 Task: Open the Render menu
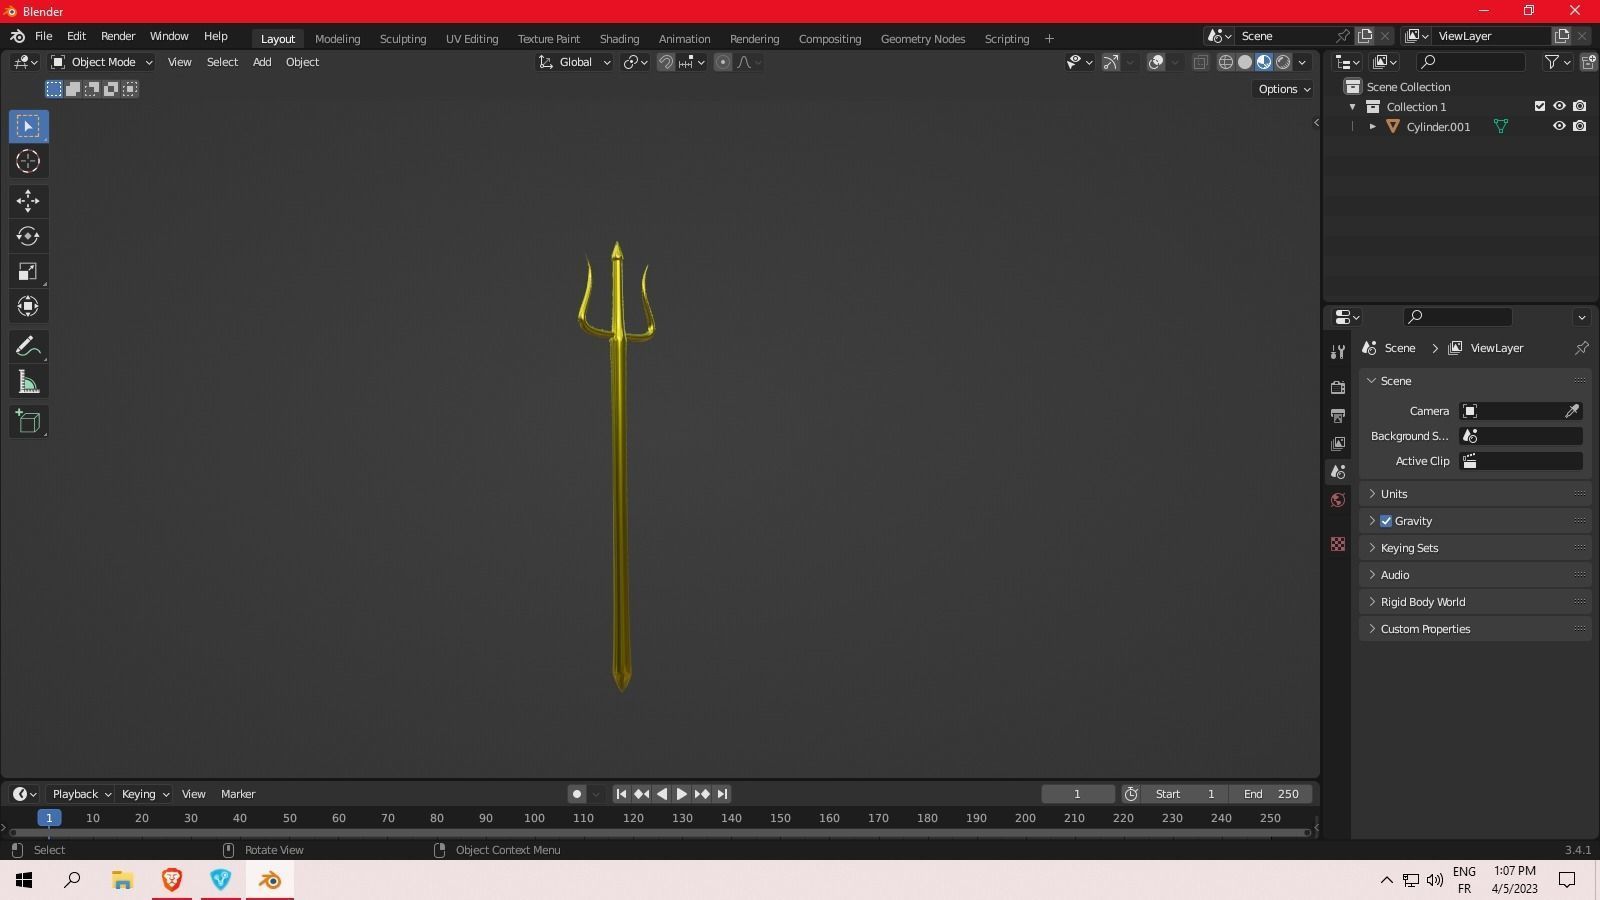[118, 36]
